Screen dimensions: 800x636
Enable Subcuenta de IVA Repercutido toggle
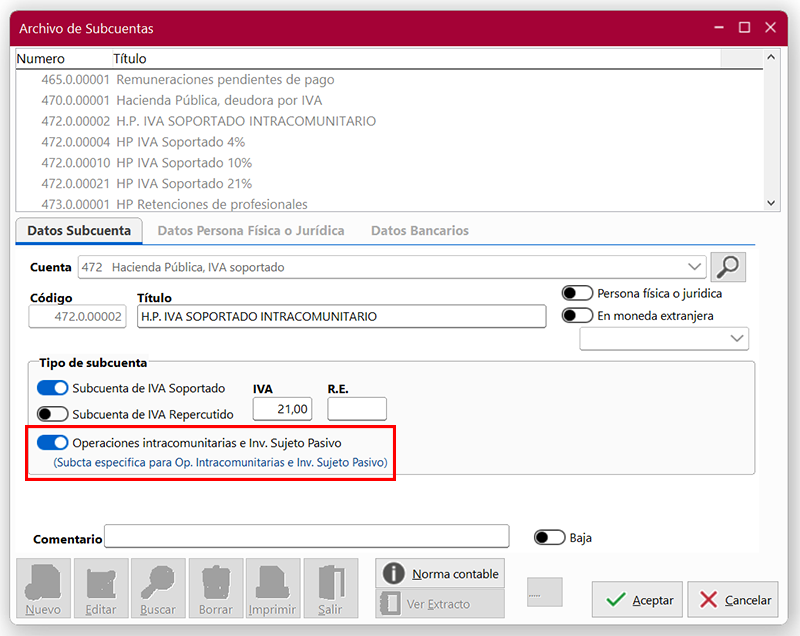[52, 414]
